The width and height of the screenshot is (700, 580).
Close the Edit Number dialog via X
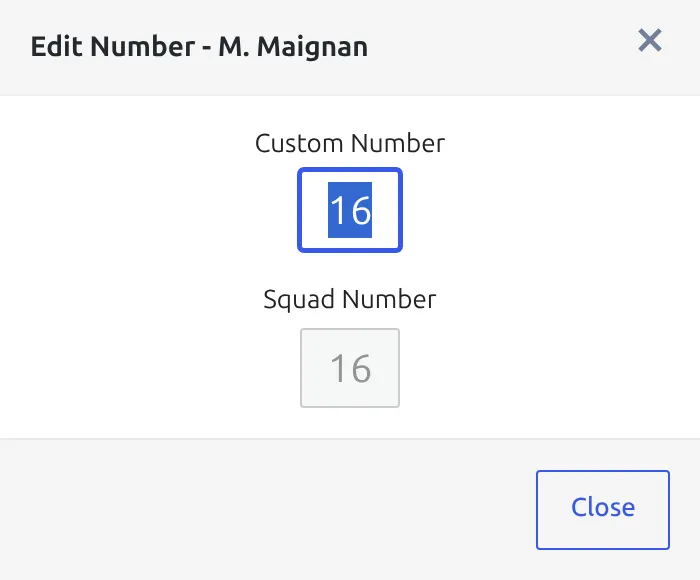(650, 41)
